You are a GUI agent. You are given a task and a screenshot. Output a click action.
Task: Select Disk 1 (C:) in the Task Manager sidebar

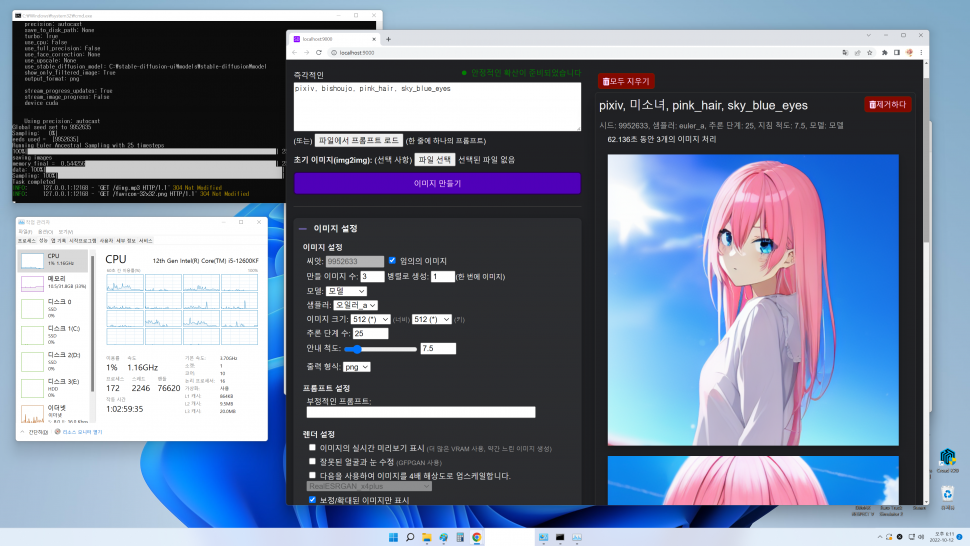point(54,335)
